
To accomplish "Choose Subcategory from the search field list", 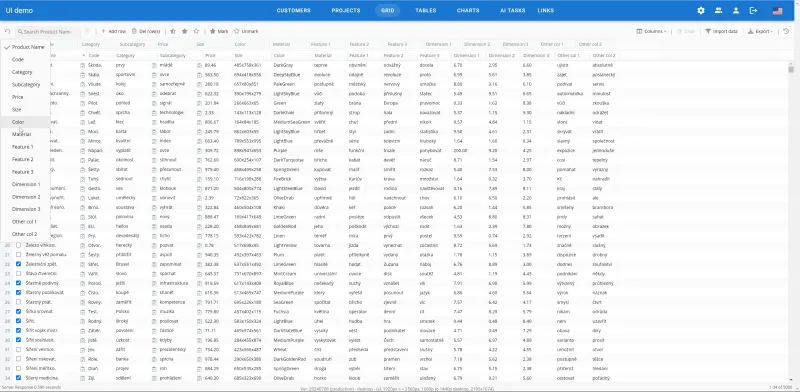I will click(25, 85).
